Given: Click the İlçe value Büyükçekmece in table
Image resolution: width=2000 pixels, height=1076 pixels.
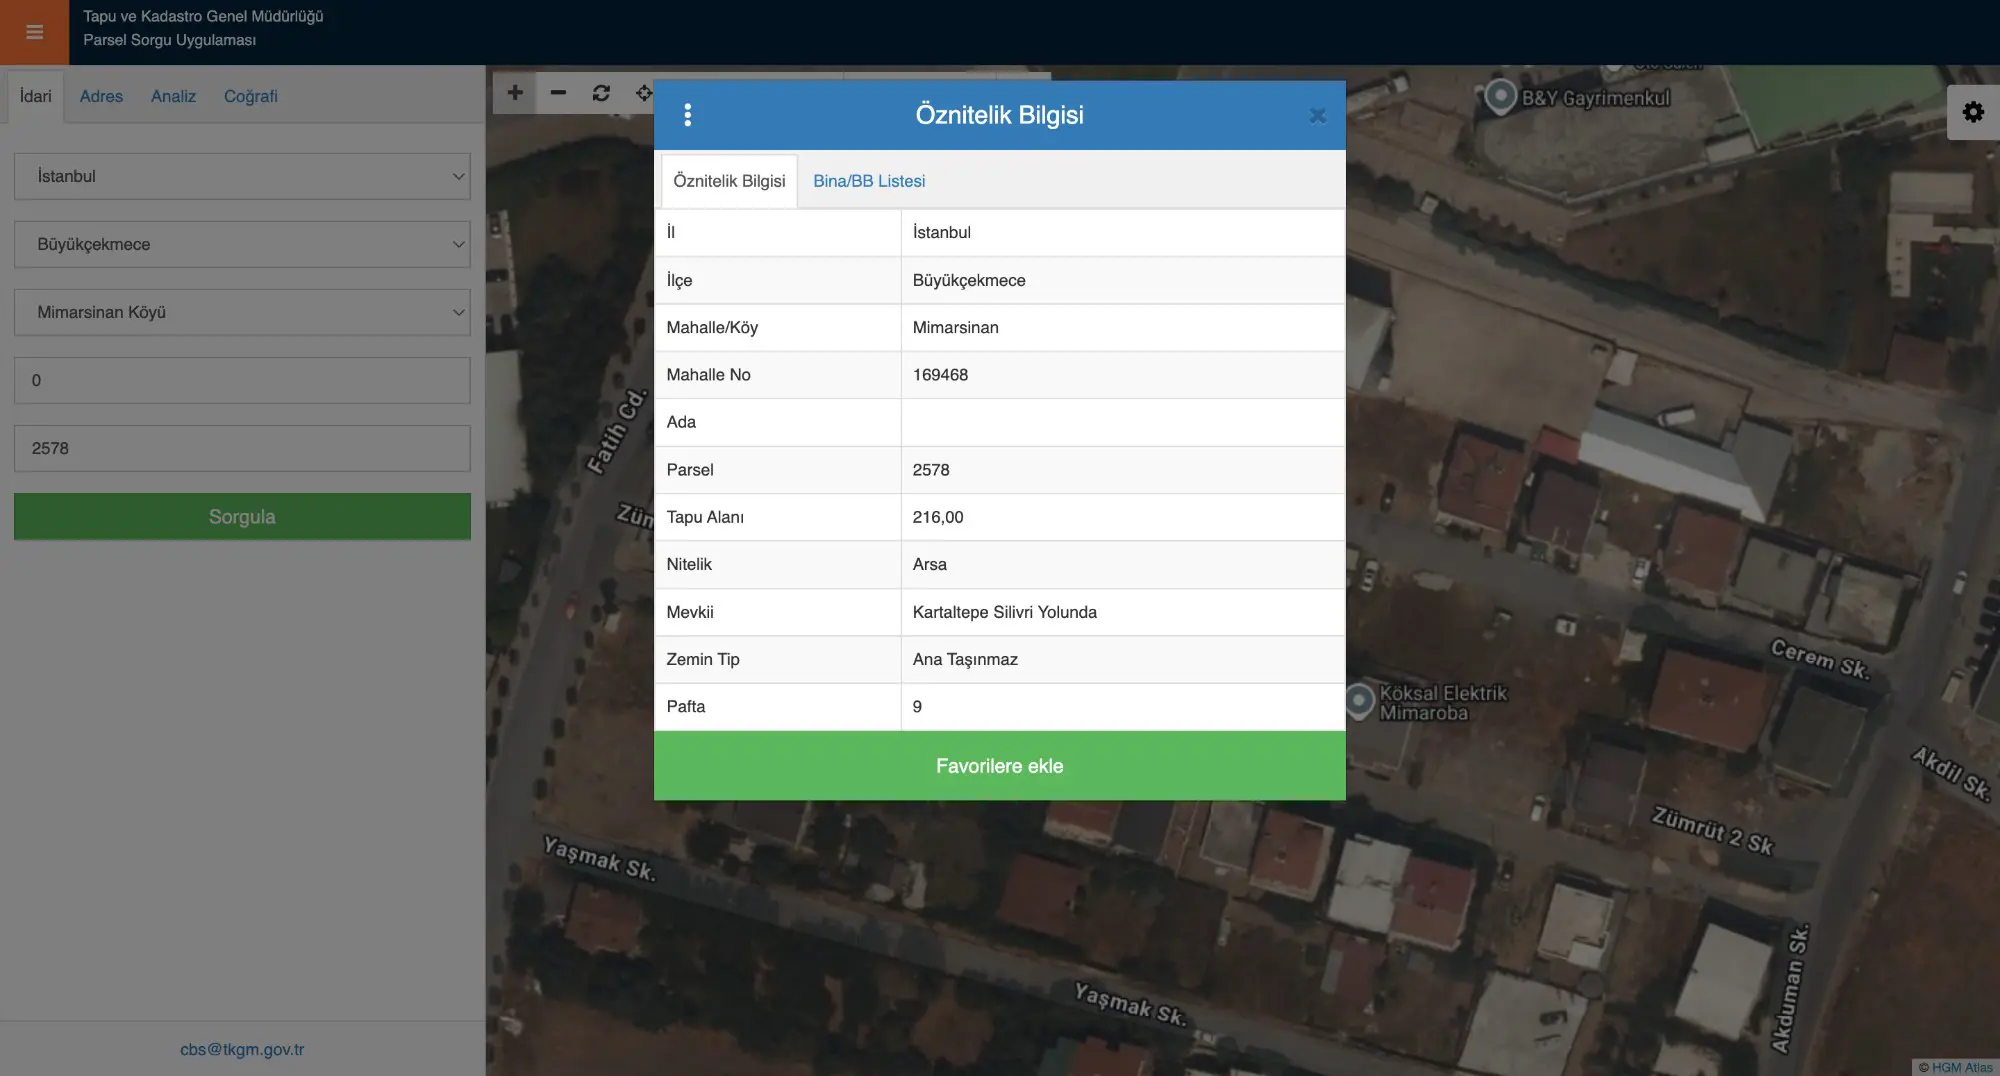Looking at the screenshot, I should 969,280.
